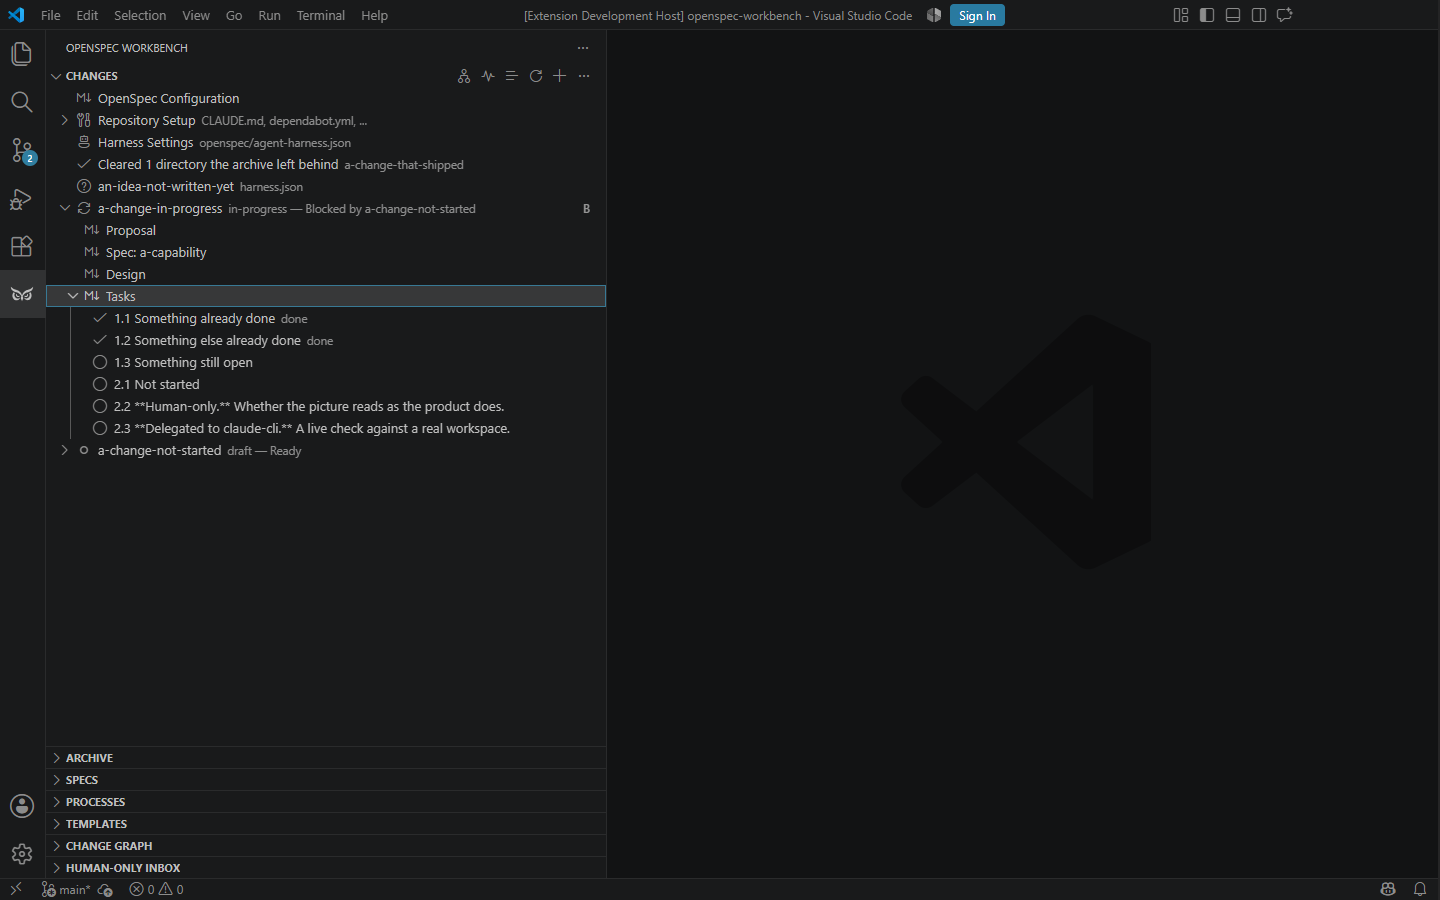
Task: Open the Selection menu
Action: pyautogui.click(x=140, y=15)
